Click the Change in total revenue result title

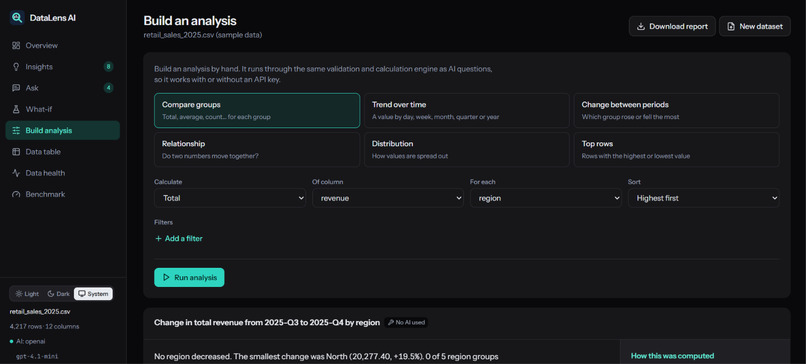pos(267,322)
